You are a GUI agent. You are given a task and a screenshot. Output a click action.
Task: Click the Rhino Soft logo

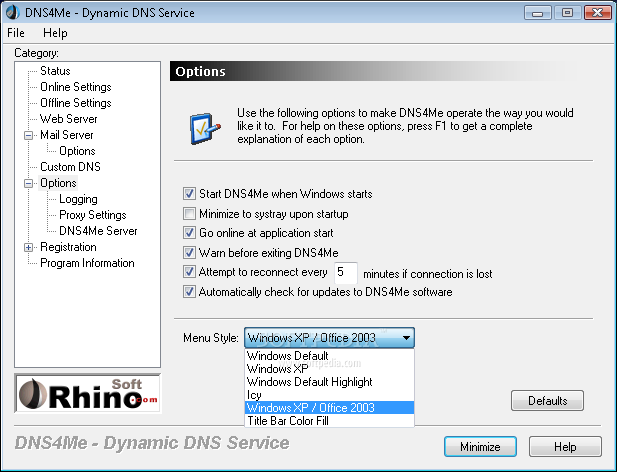click(x=88, y=393)
